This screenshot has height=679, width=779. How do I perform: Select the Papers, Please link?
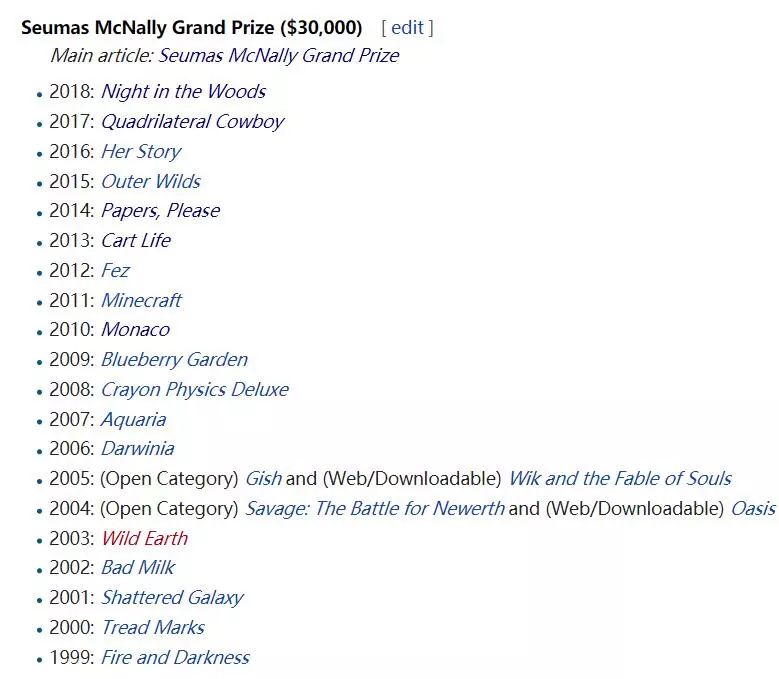160,211
